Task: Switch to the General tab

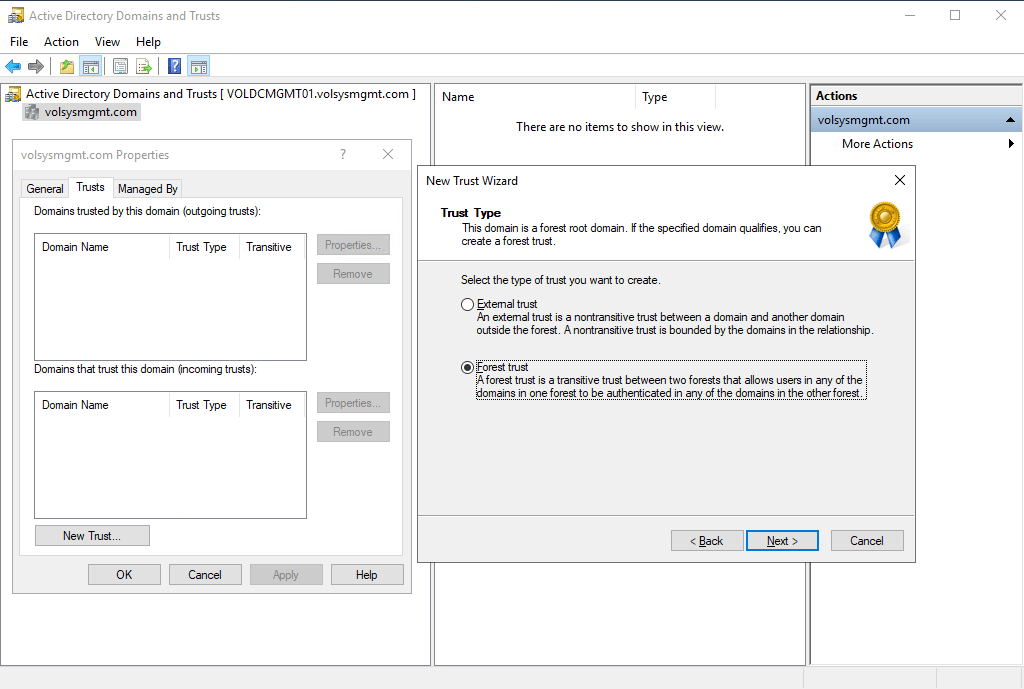Action: [x=45, y=188]
